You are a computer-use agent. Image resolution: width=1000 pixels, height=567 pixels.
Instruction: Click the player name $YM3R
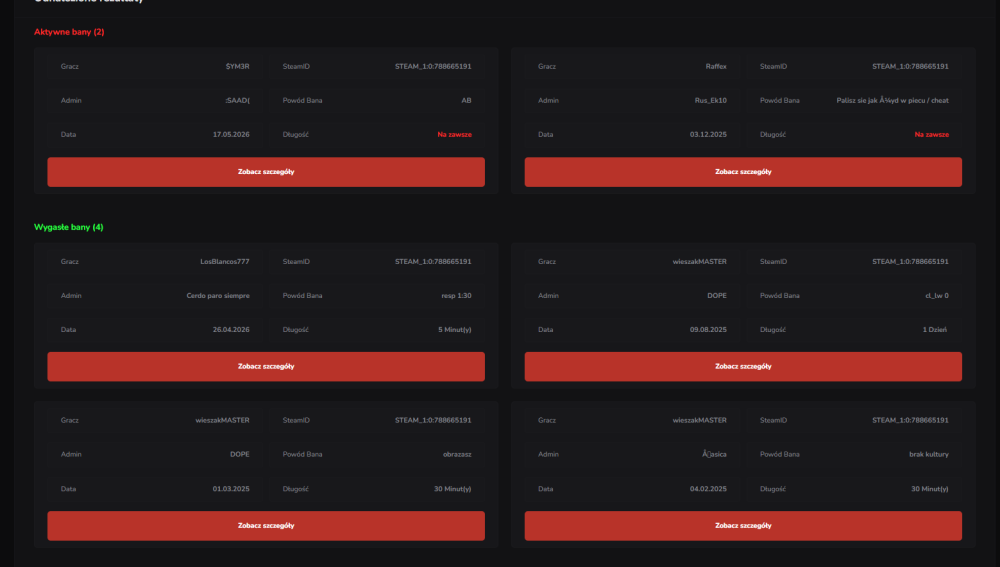click(x=237, y=66)
